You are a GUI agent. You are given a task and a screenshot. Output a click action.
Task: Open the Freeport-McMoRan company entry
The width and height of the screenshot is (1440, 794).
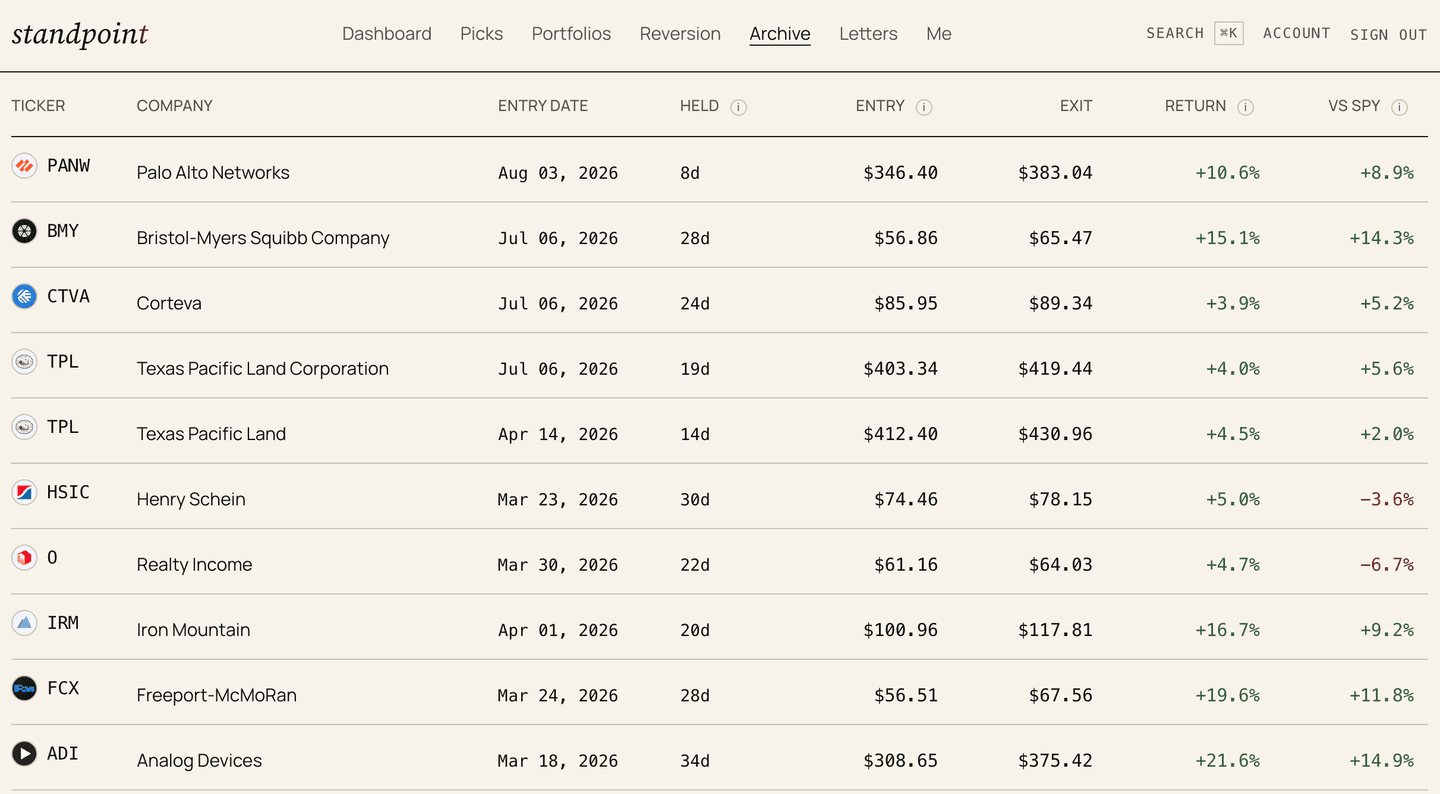[217, 695]
